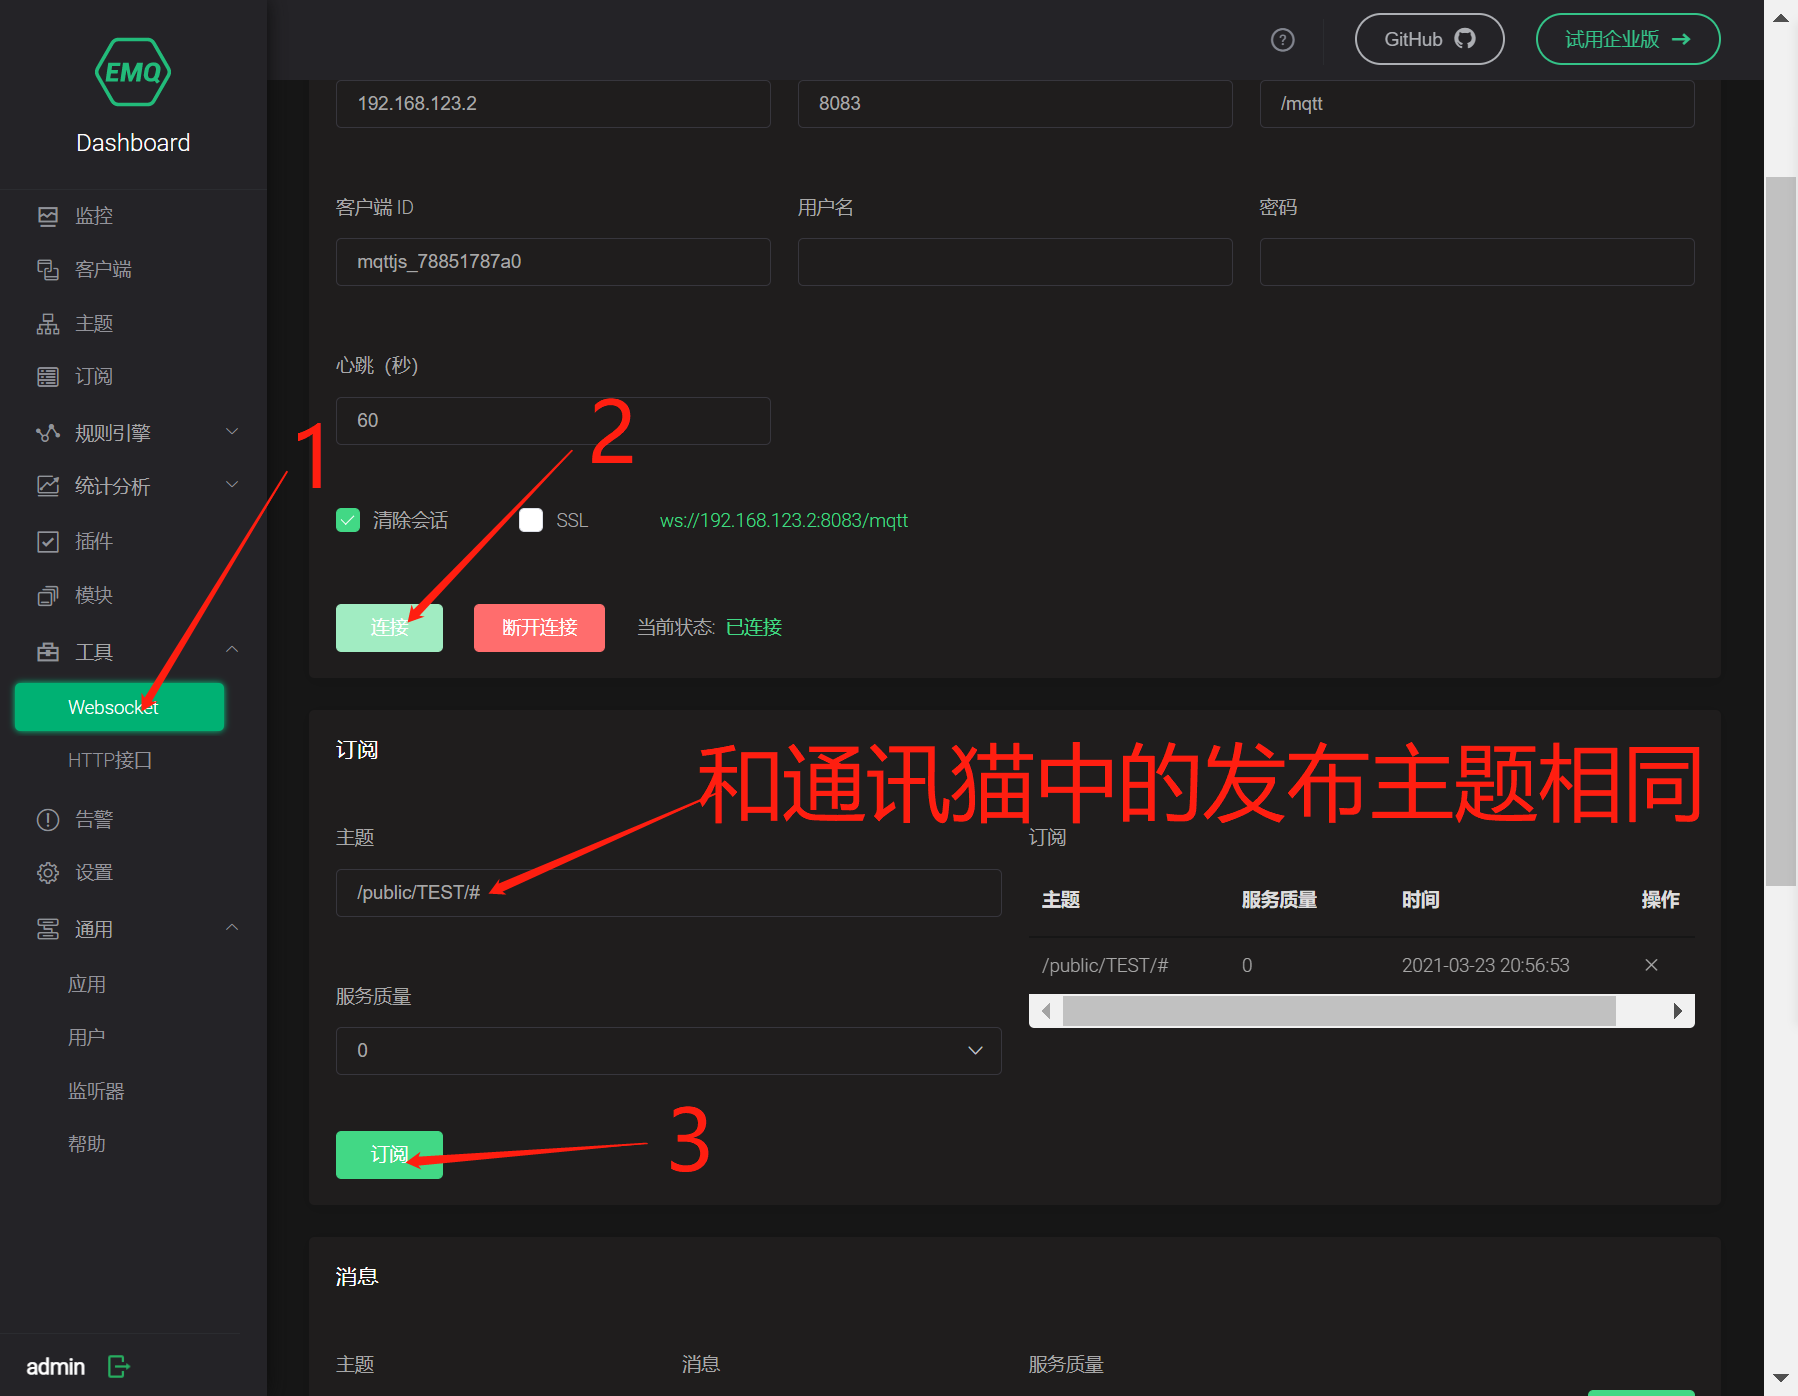Click the GitHub button
This screenshot has width=1798, height=1396.
1429,39
